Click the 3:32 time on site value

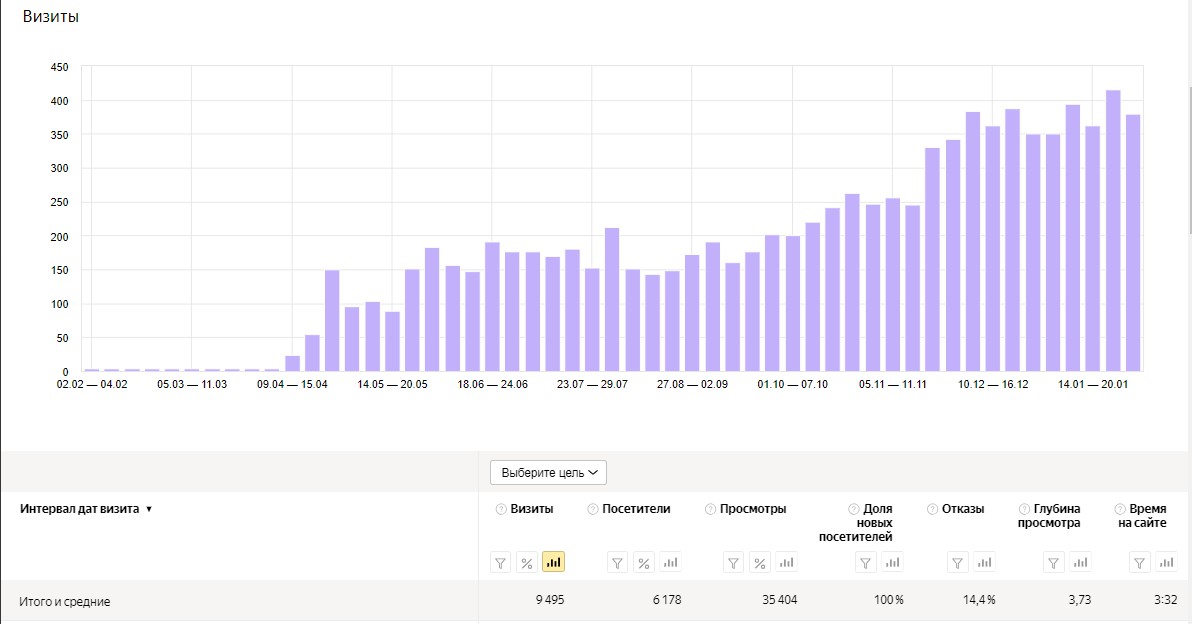point(1165,600)
